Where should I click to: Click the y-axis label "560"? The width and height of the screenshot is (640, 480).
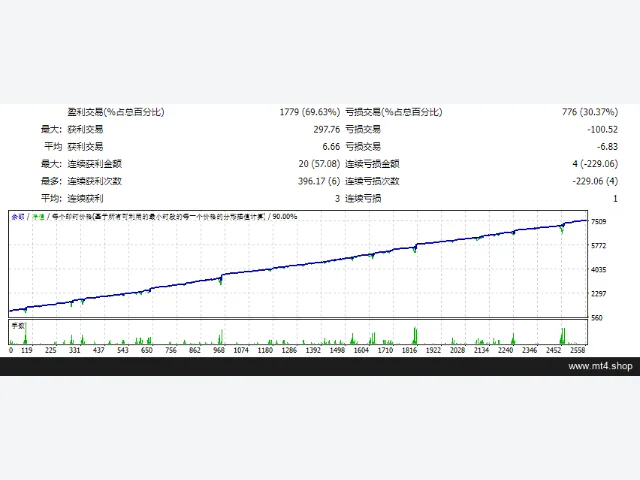pos(597,318)
